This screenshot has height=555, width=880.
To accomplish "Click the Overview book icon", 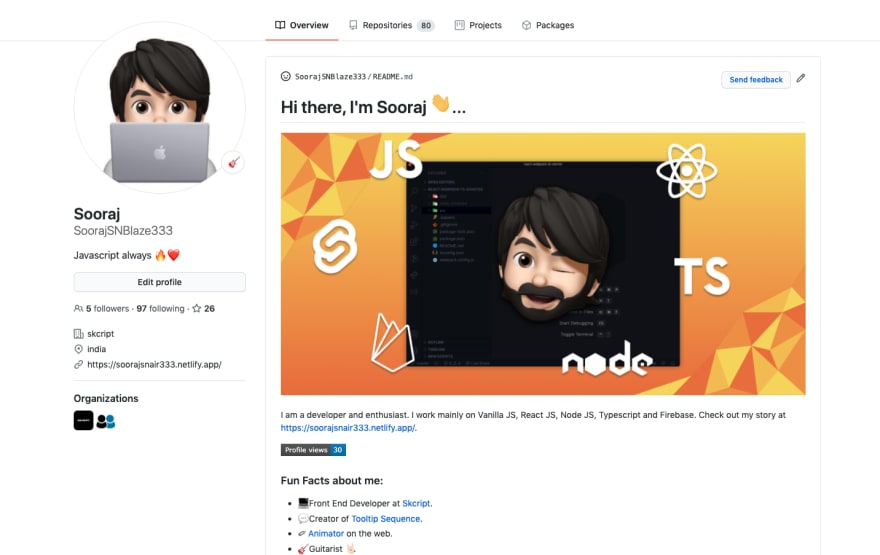I will (x=279, y=25).
